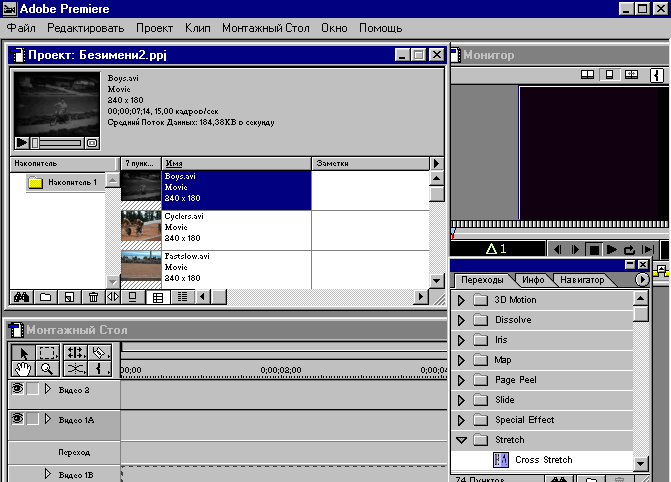Collapse the Stretch transitions folder
The width and height of the screenshot is (671, 482).
(x=461, y=440)
